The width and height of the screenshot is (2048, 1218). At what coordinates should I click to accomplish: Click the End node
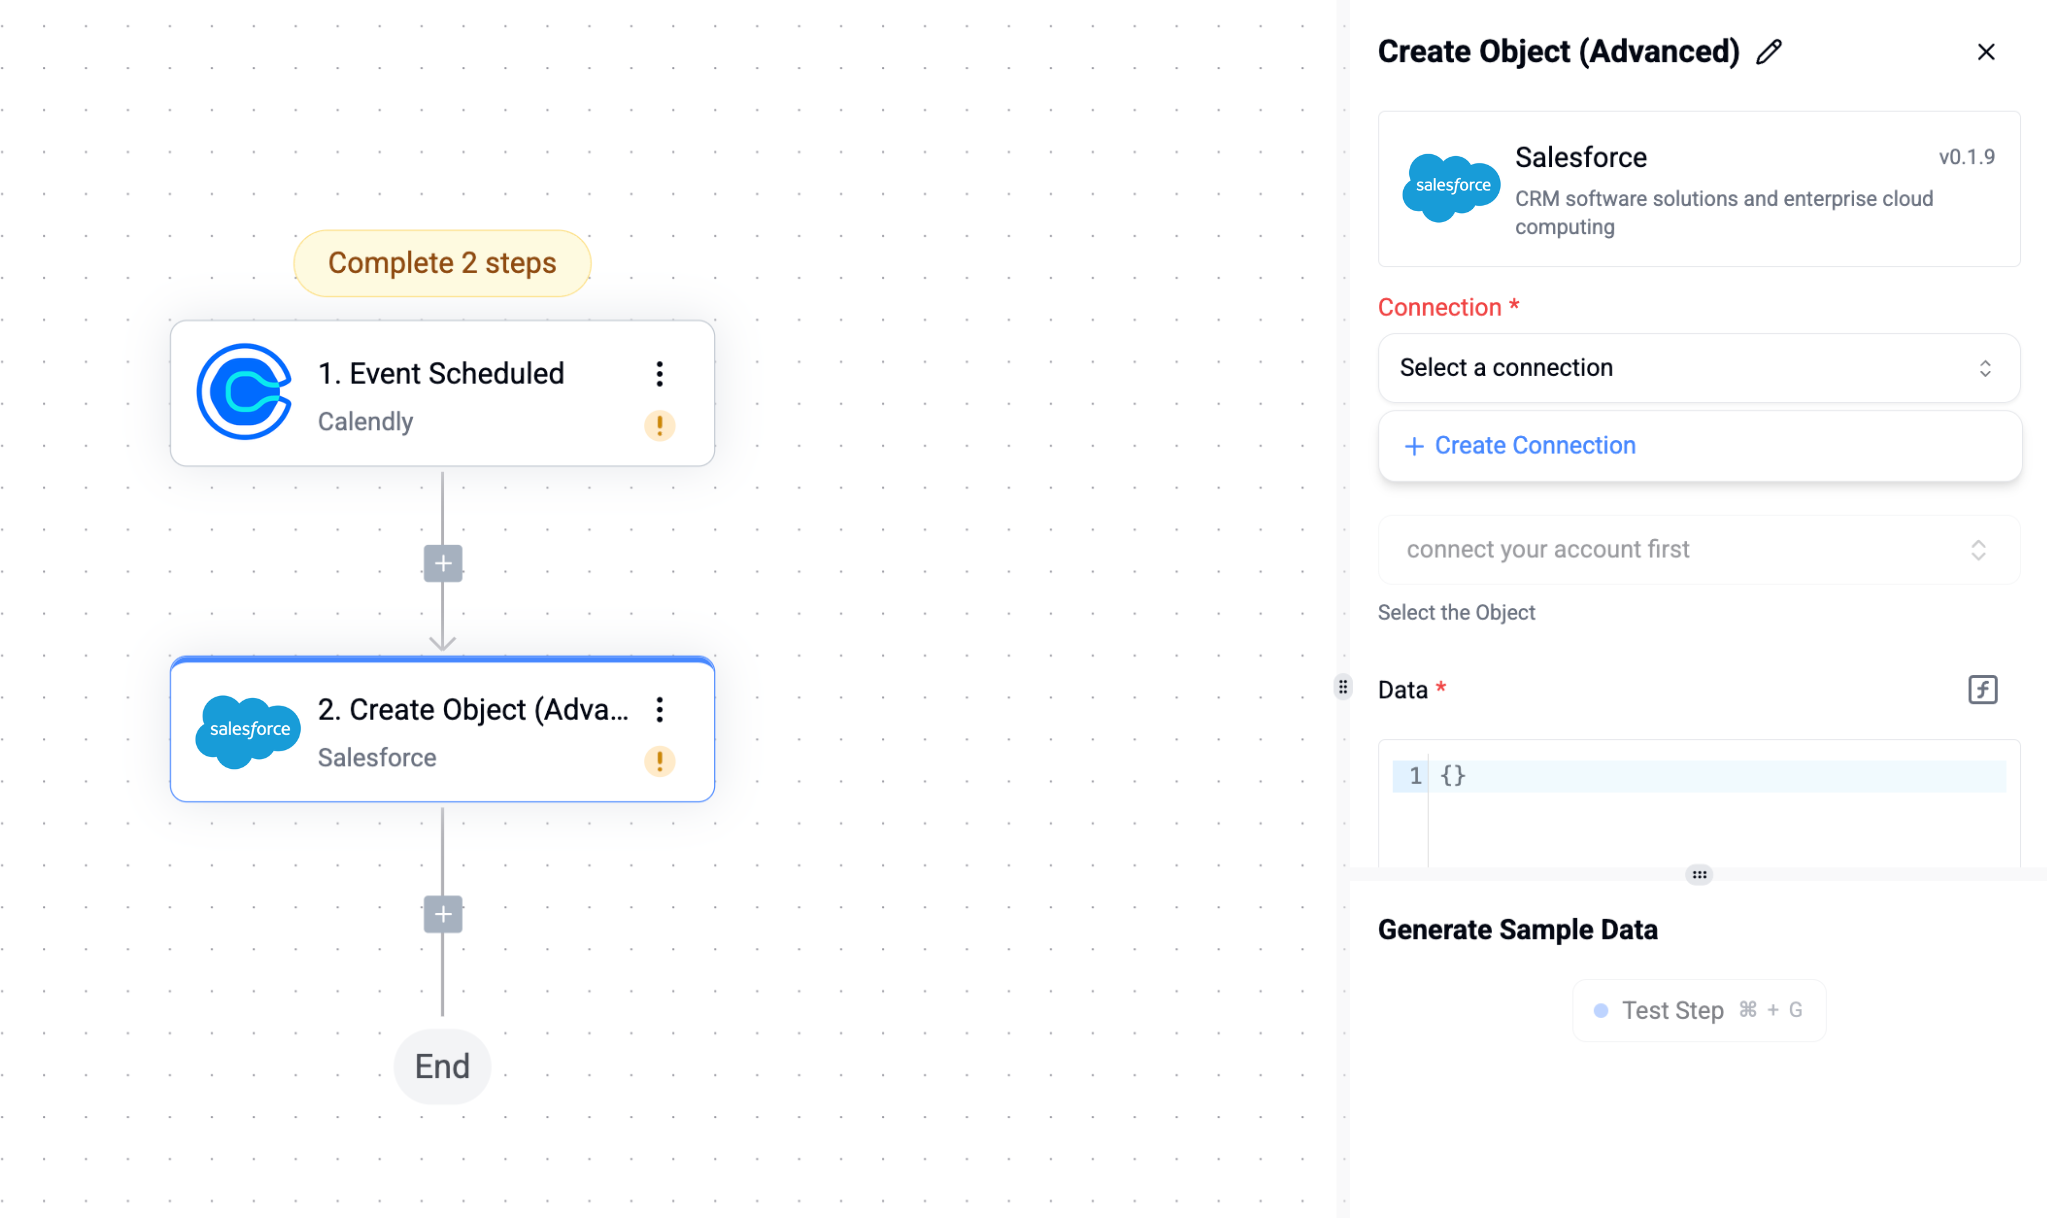(442, 1066)
